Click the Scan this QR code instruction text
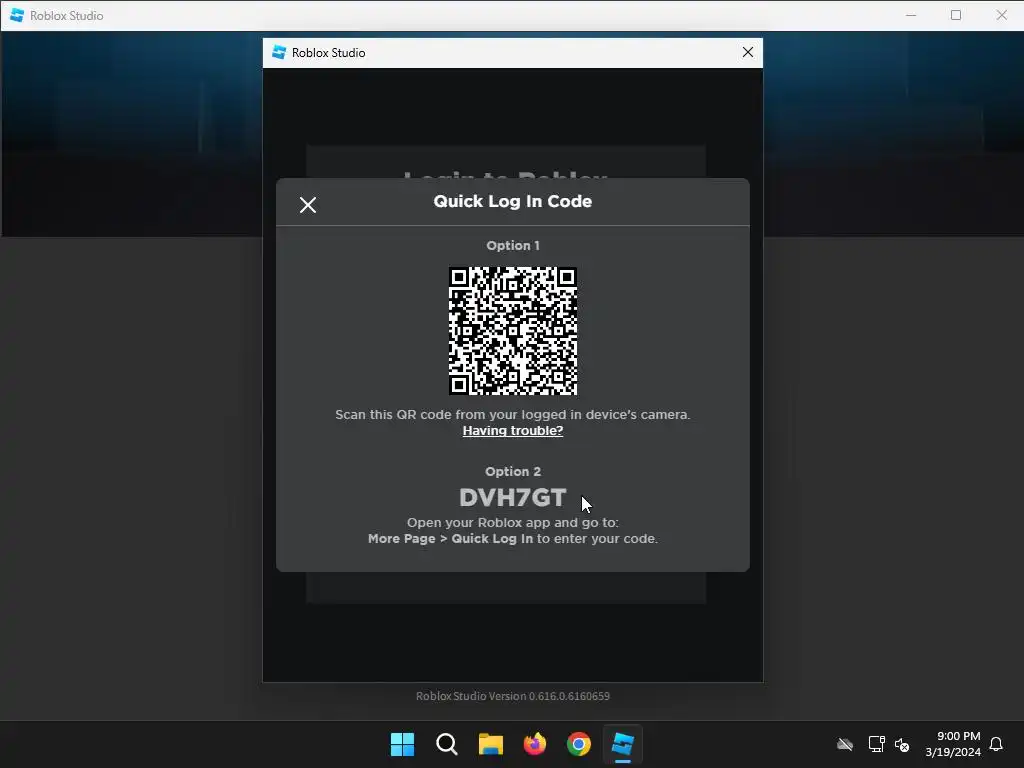Image resolution: width=1024 pixels, height=768 pixels. pos(513,415)
